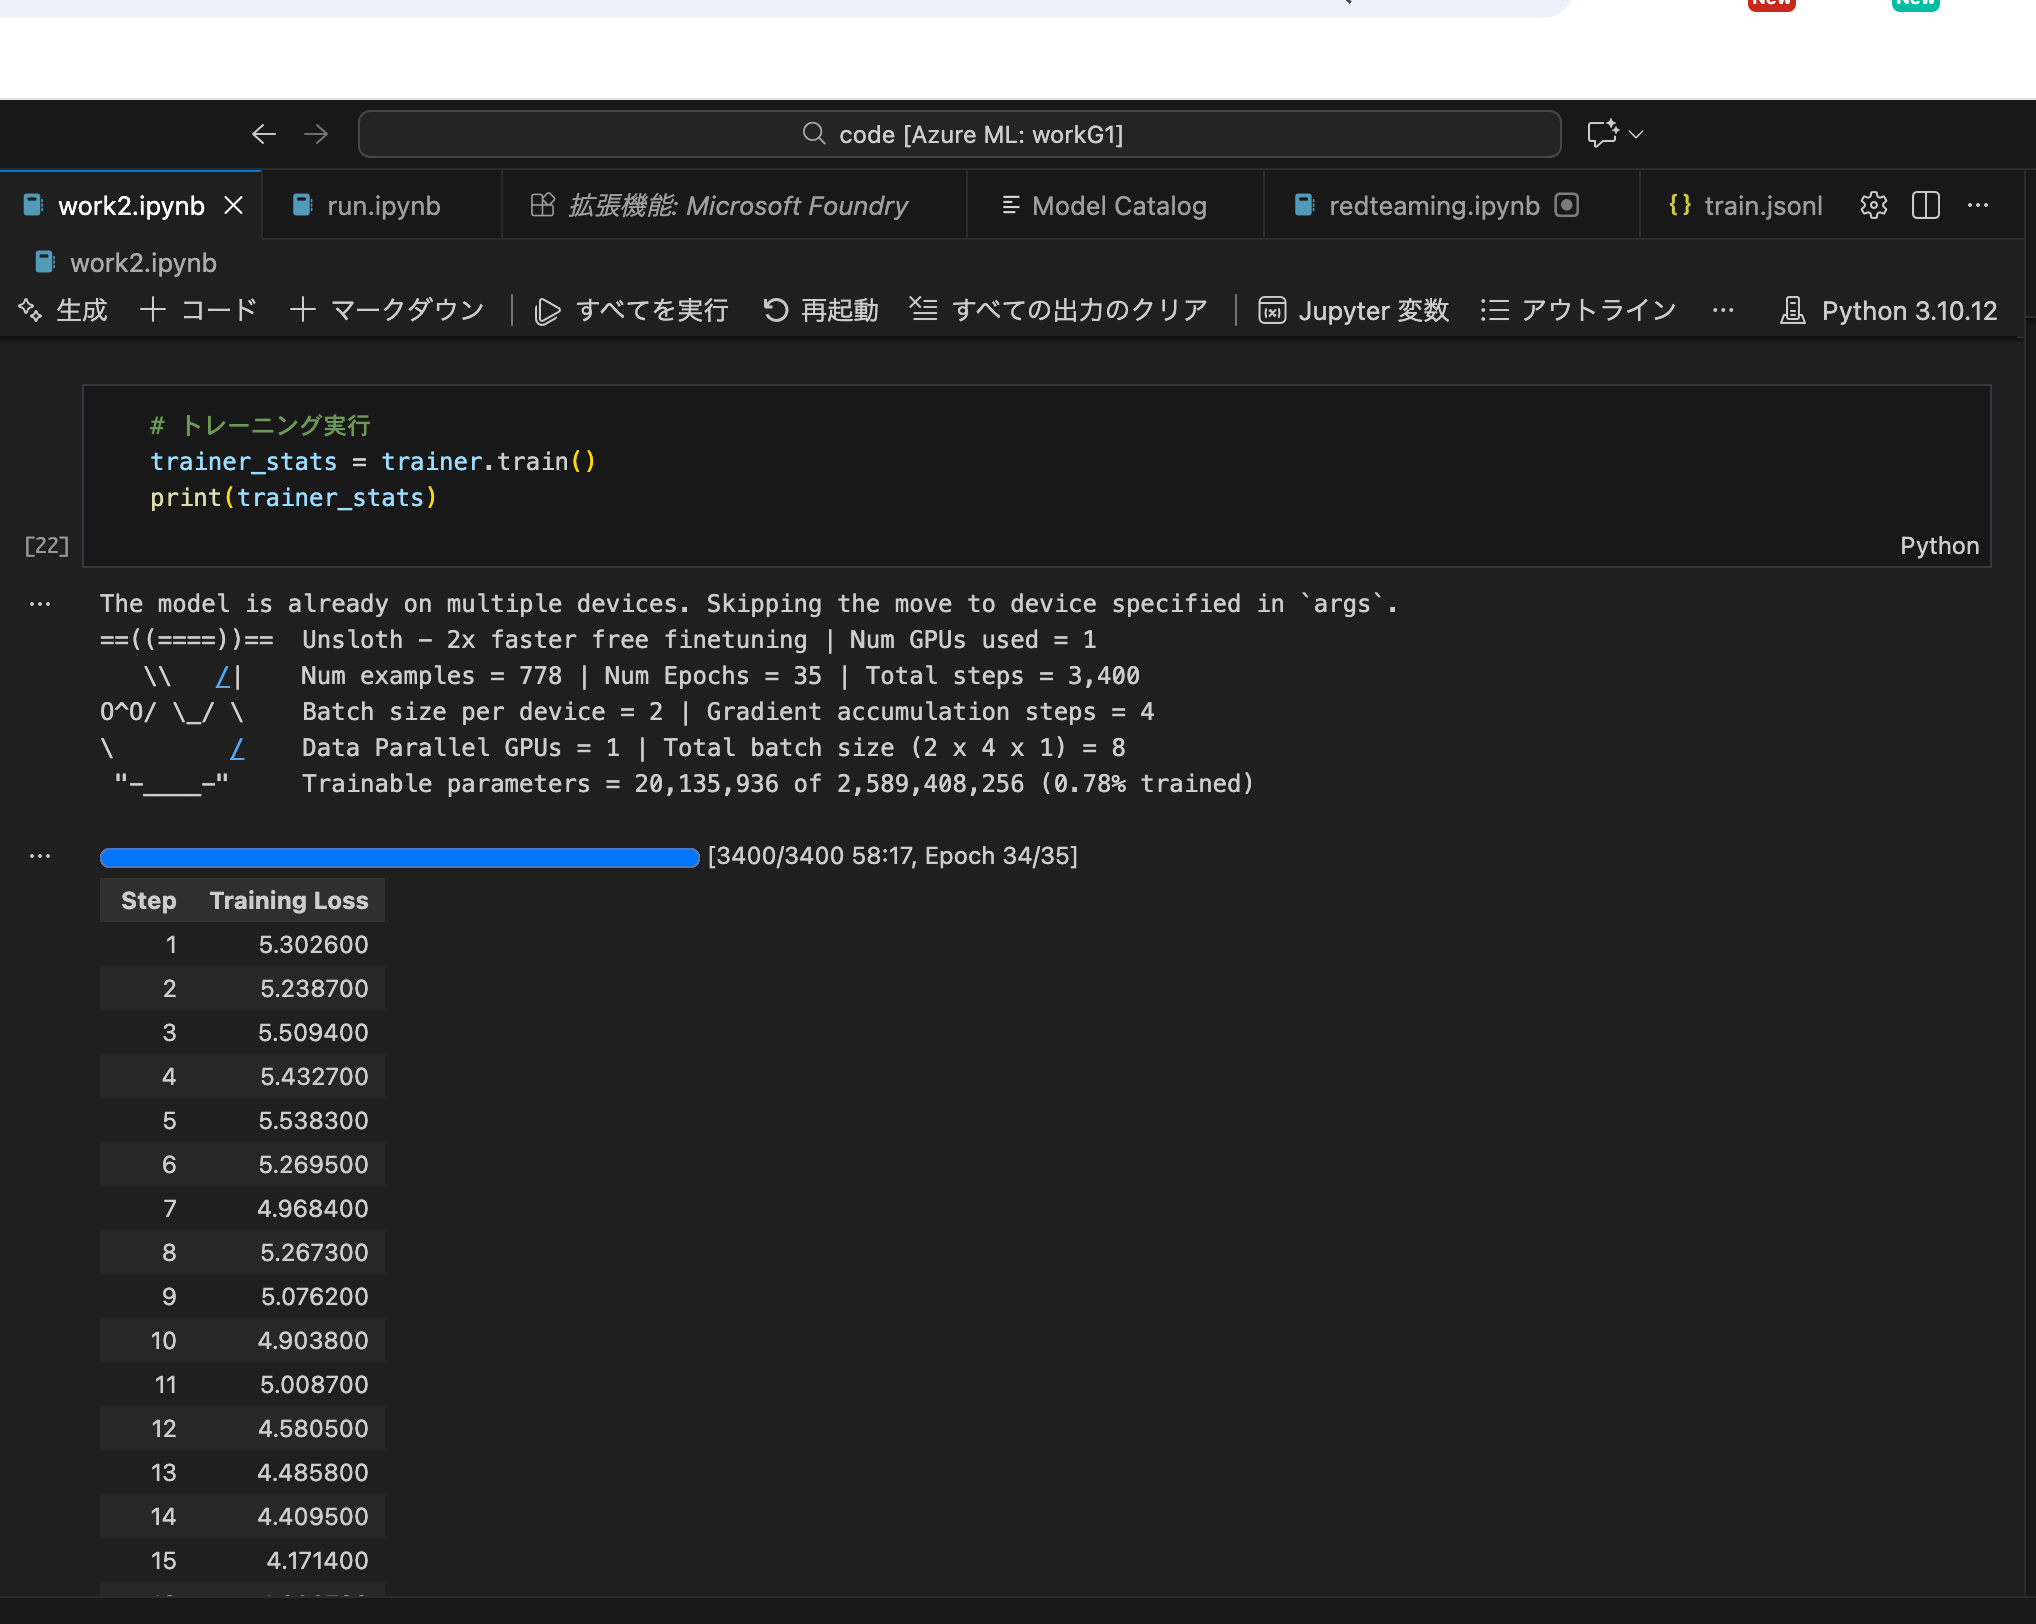Open the Model Catalog tab

pyautogui.click(x=1117, y=206)
